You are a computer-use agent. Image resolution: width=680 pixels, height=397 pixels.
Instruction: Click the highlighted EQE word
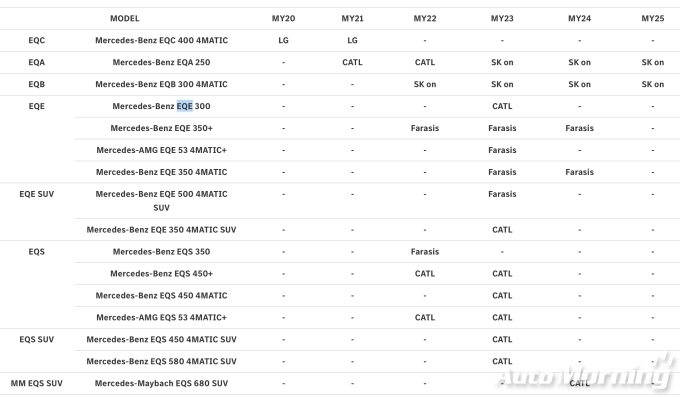click(x=184, y=106)
